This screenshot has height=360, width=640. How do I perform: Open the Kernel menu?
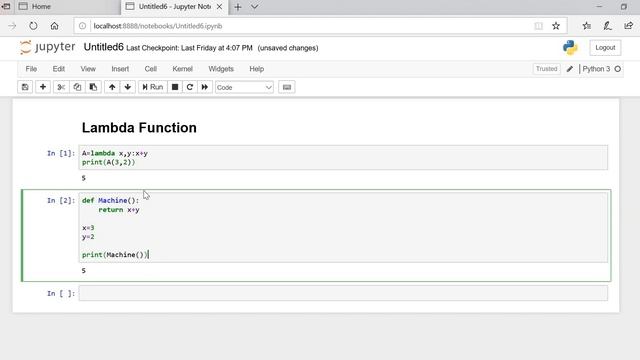click(x=182, y=69)
